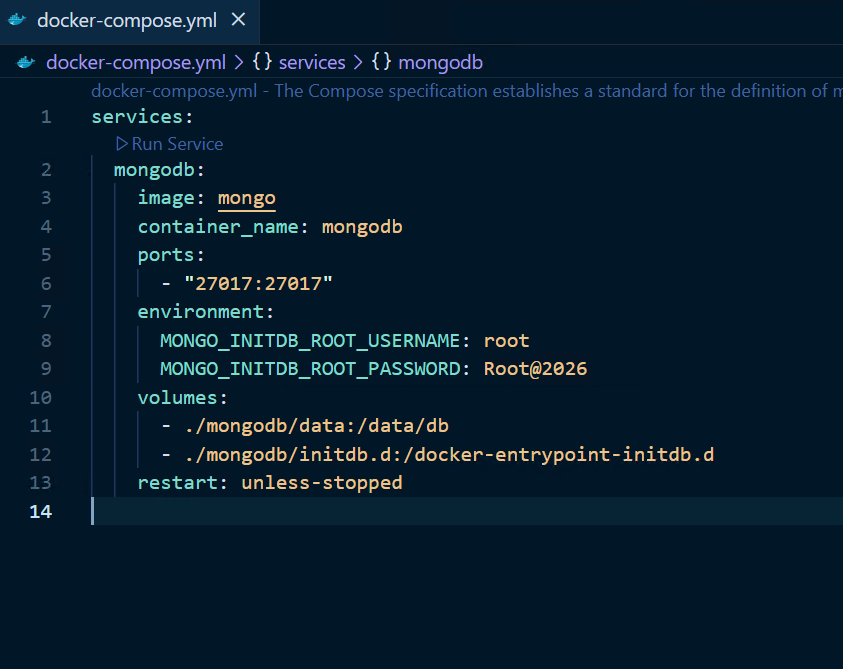Run the mongodb service via Run Service
Viewport: 843px width, 669px height.
point(177,144)
